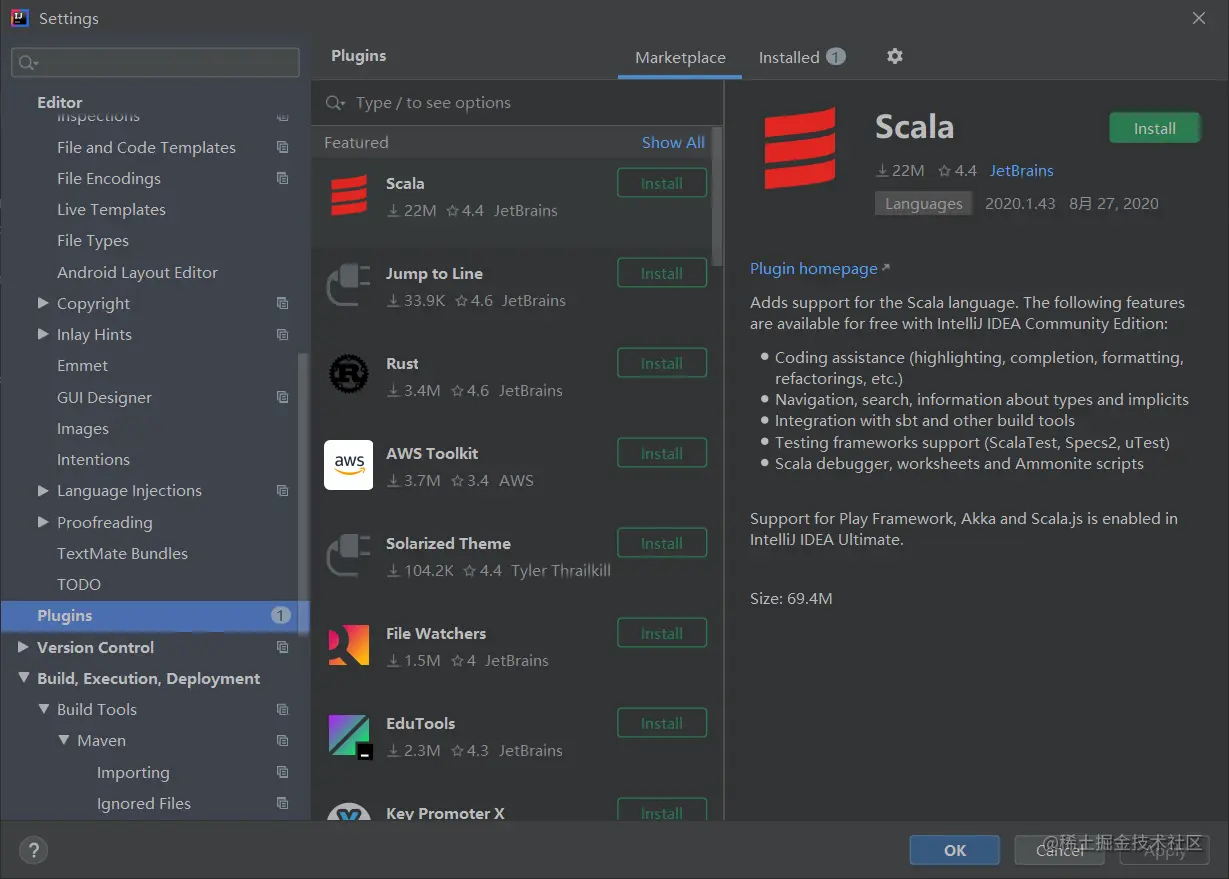This screenshot has height=879, width=1229.
Task: Open the TODO settings entry
Action: 79,584
